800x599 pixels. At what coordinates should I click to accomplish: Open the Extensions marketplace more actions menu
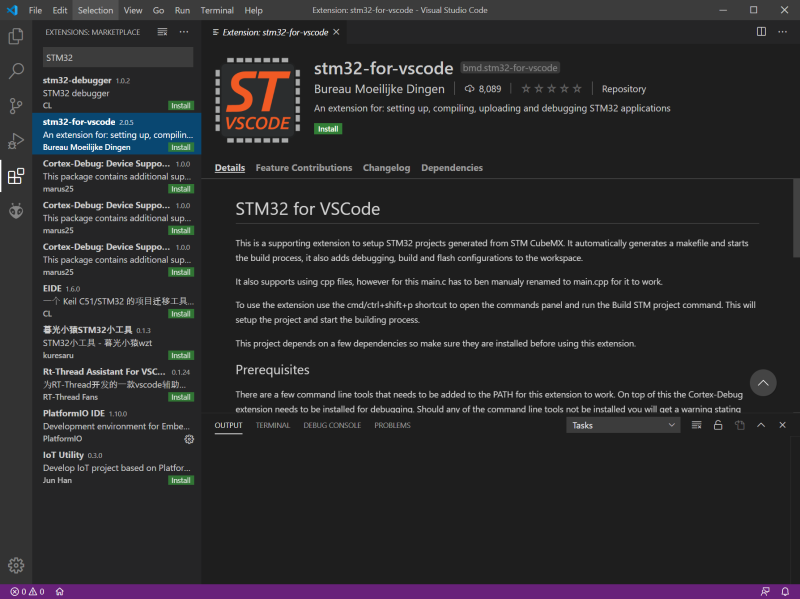click(183, 31)
